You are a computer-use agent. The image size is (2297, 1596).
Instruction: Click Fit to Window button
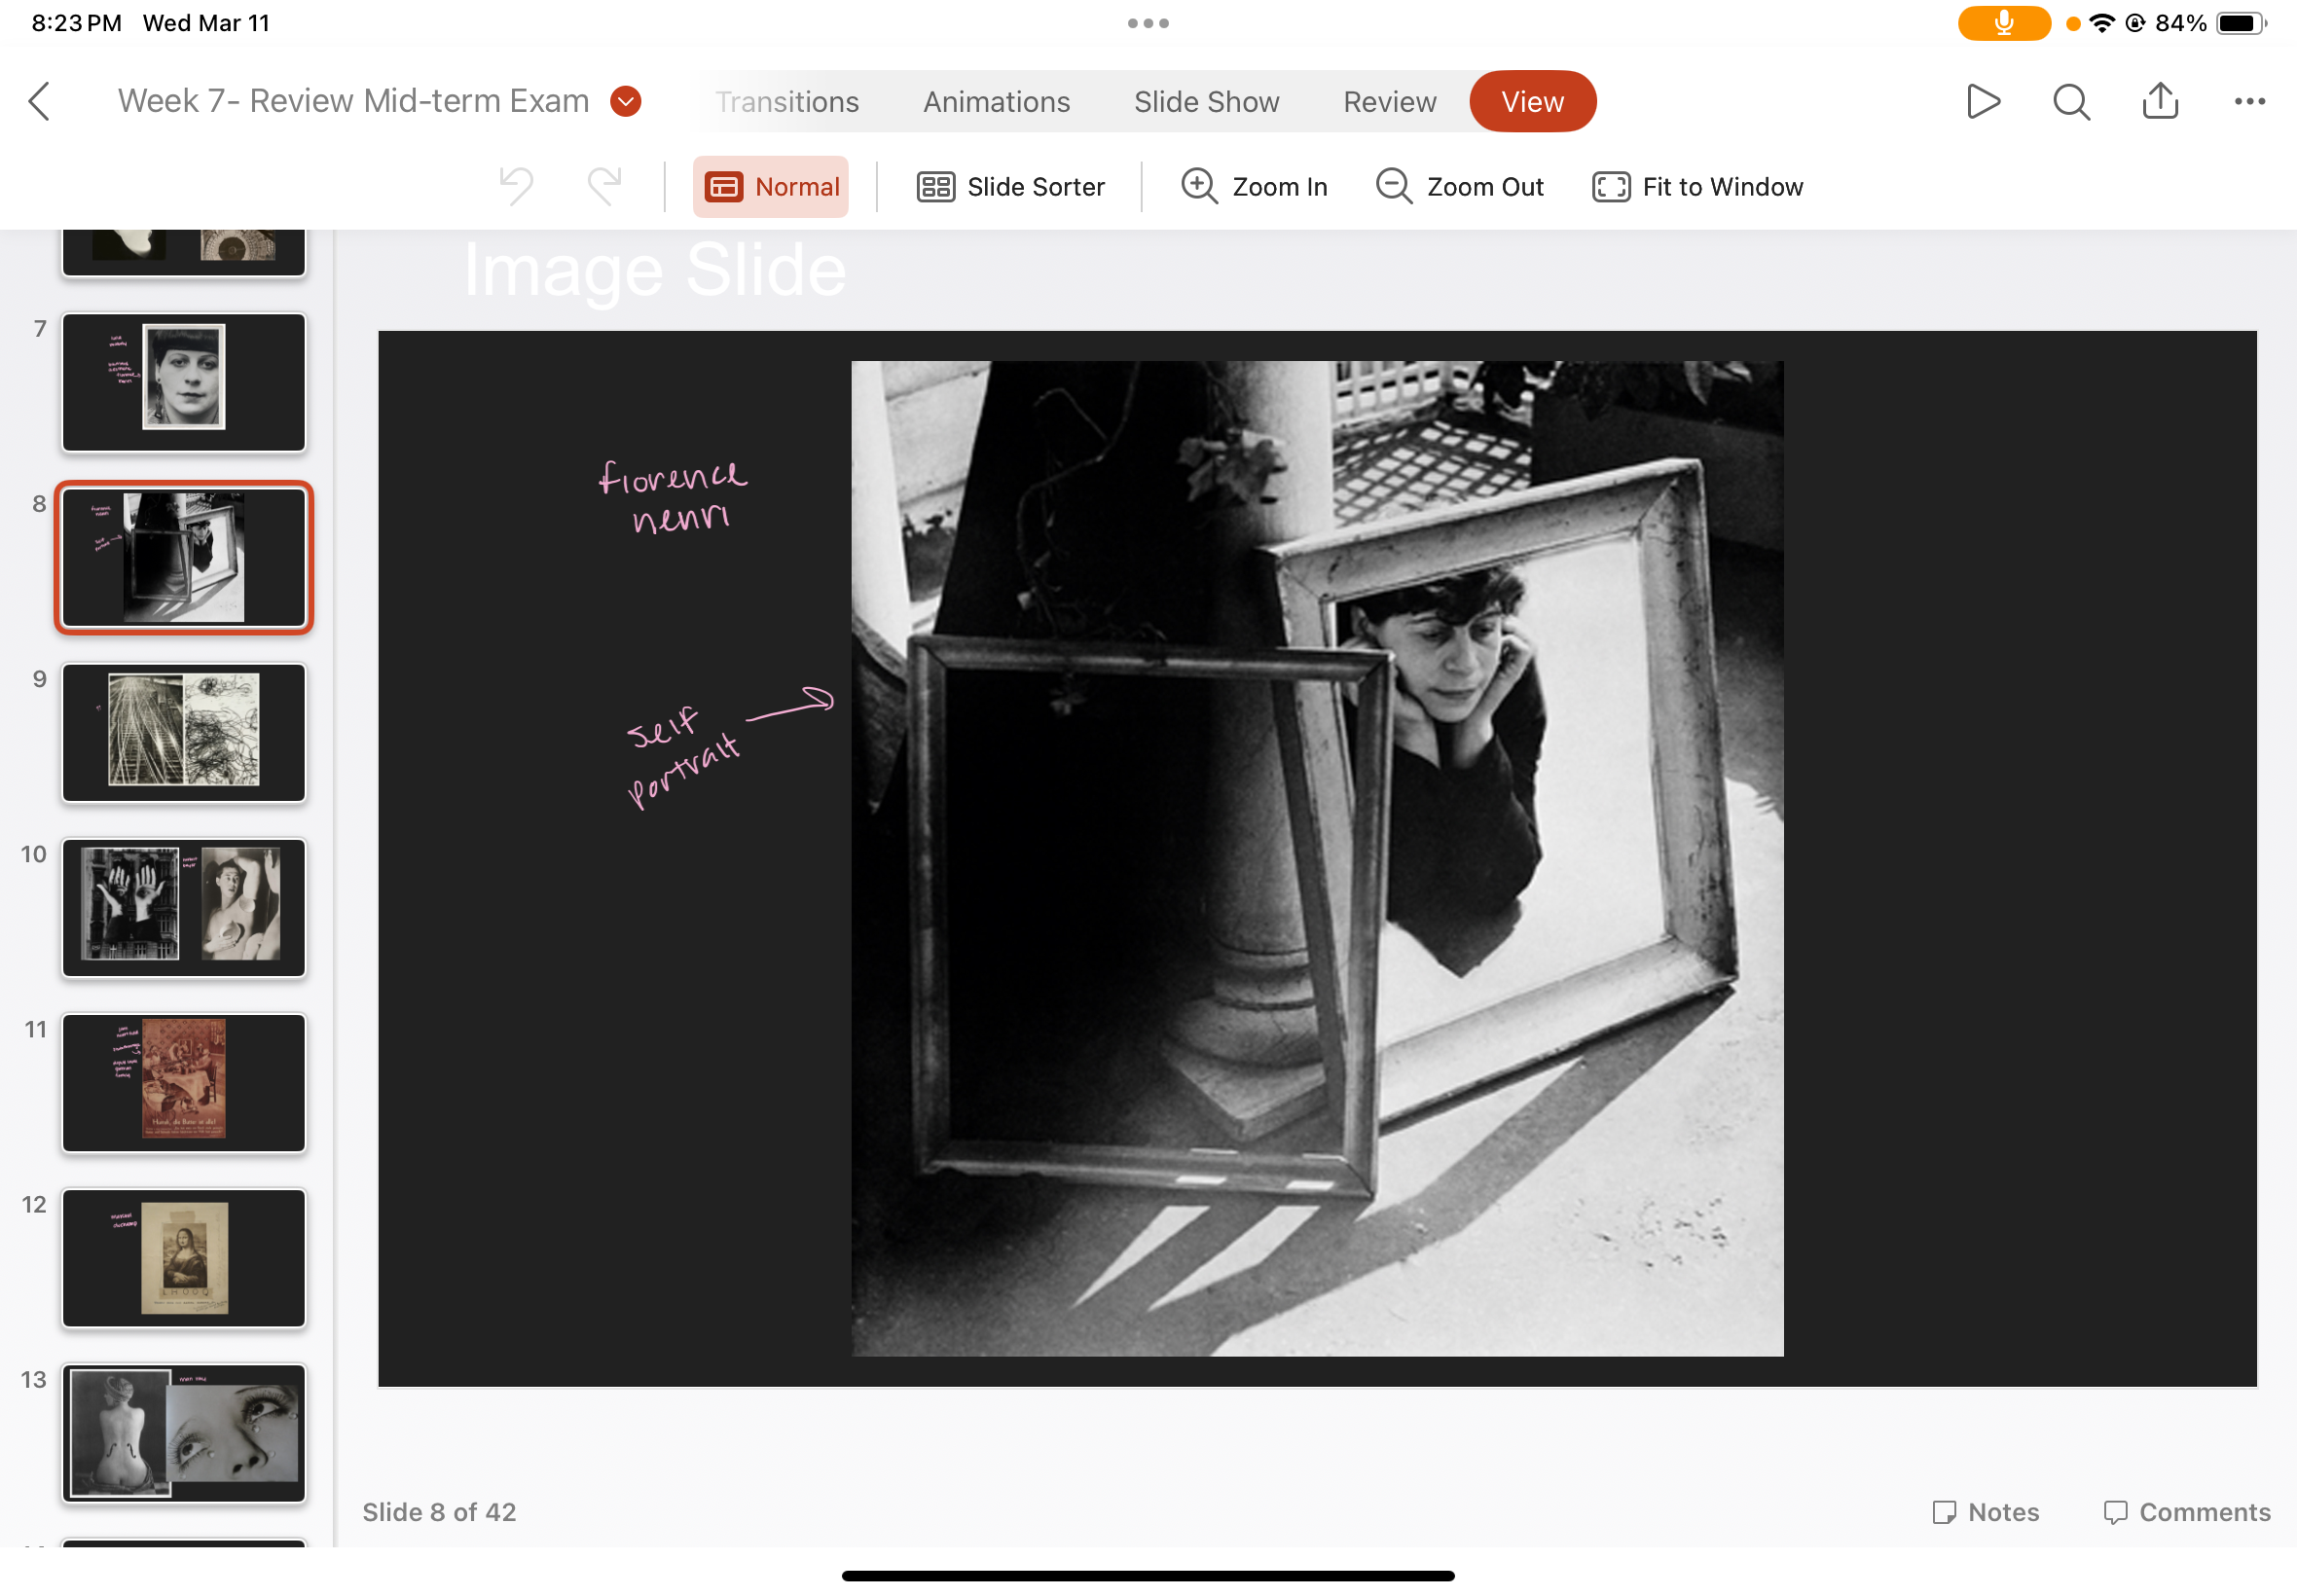point(1697,187)
